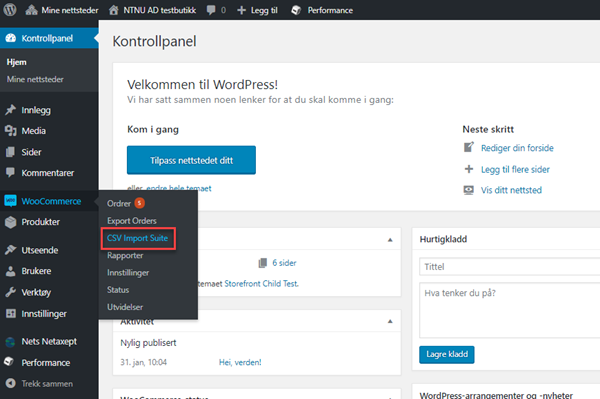Collapse the Aktivitet panel arrow
Screen dimensions: 600x399
pos(390,321)
